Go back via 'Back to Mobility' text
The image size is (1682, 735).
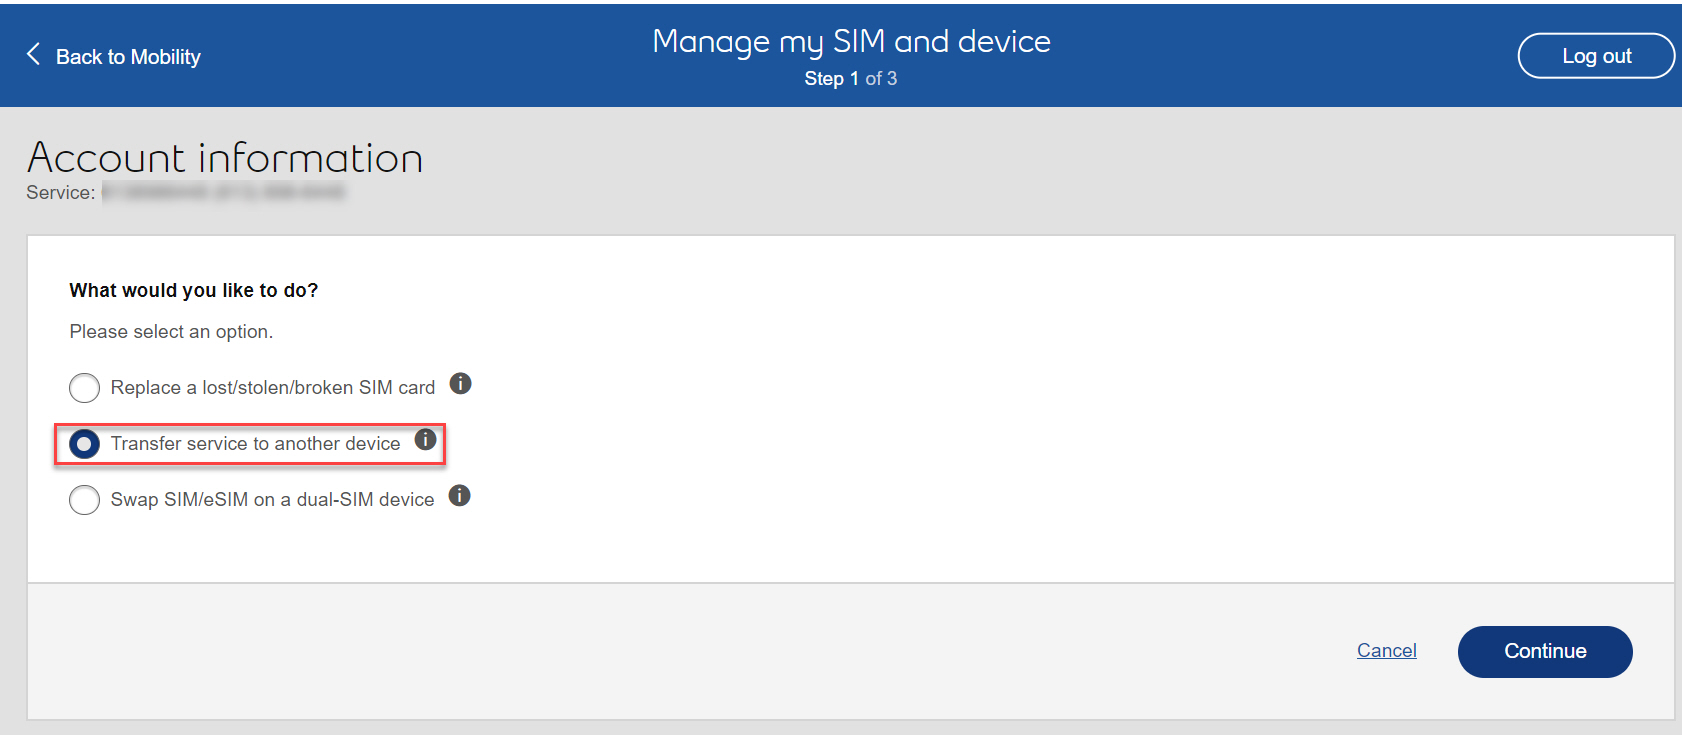pos(128,57)
